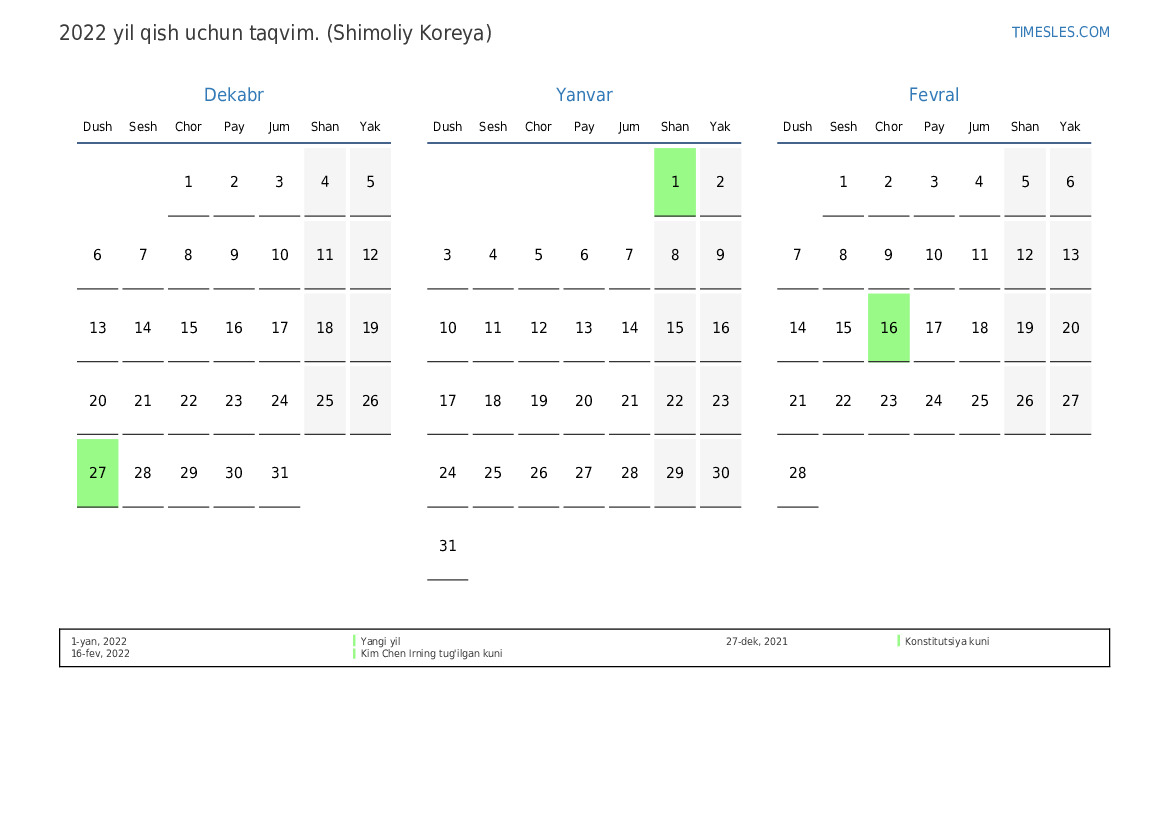
Task: Select February 6 in Fevral
Action: (x=1071, y=182)
